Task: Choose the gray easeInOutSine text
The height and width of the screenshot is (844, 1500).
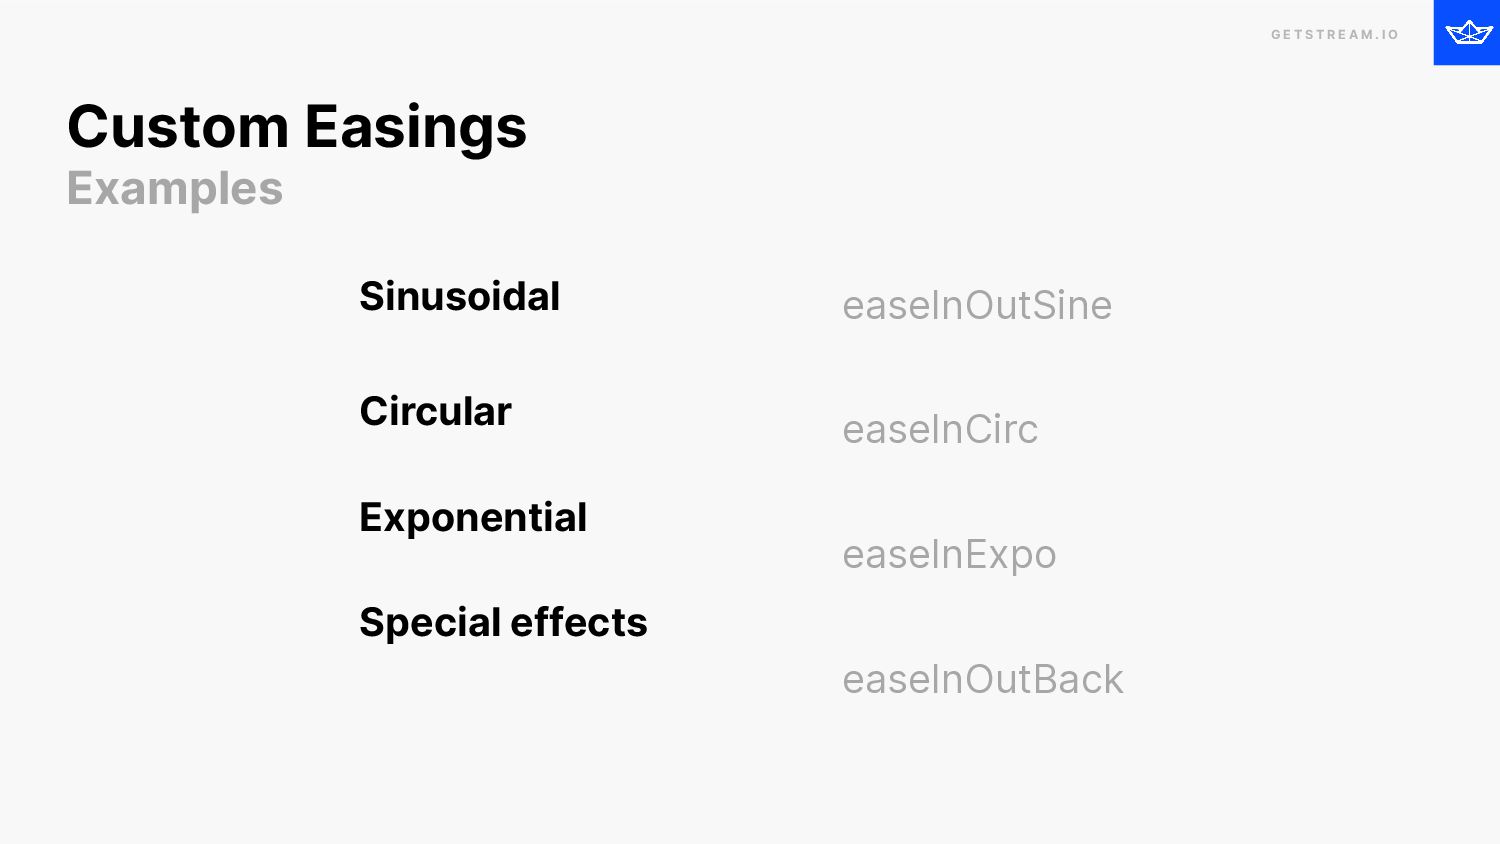Action: pos(977,306)
